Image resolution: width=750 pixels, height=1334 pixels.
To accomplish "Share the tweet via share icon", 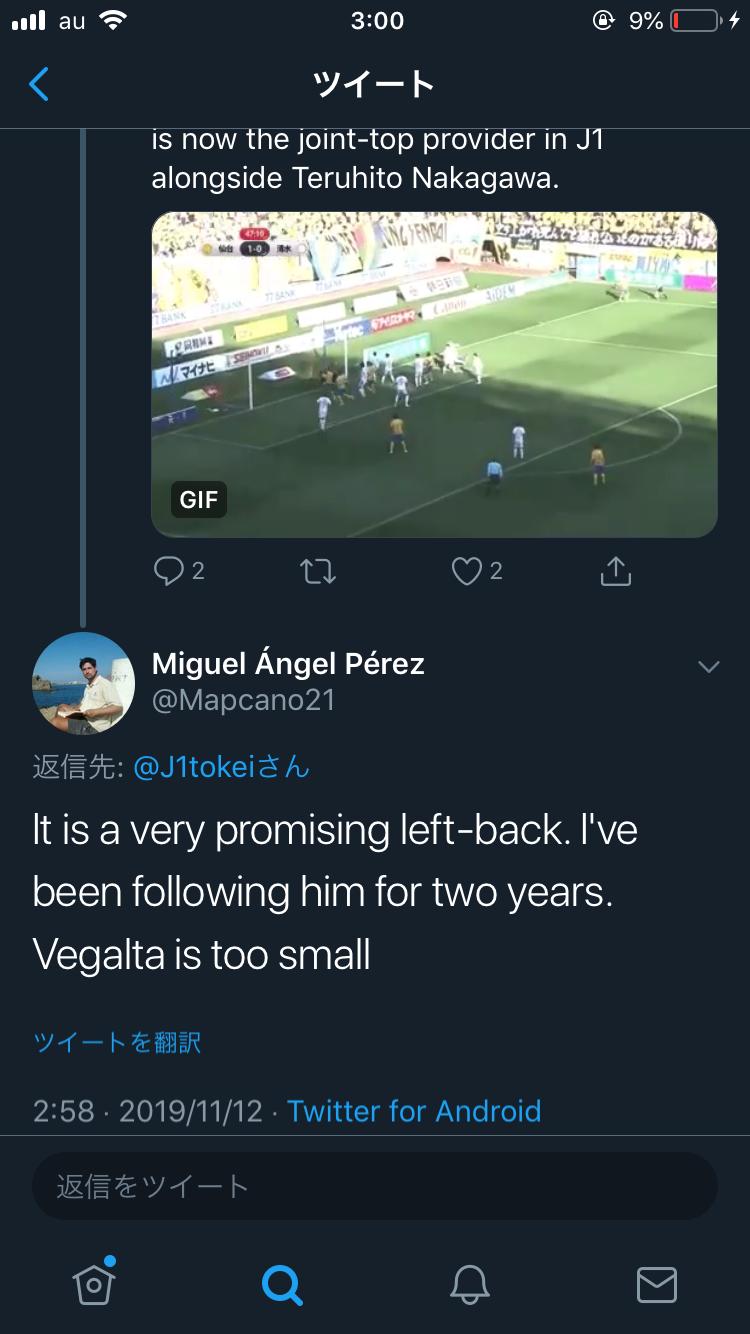I will point(615,571).
